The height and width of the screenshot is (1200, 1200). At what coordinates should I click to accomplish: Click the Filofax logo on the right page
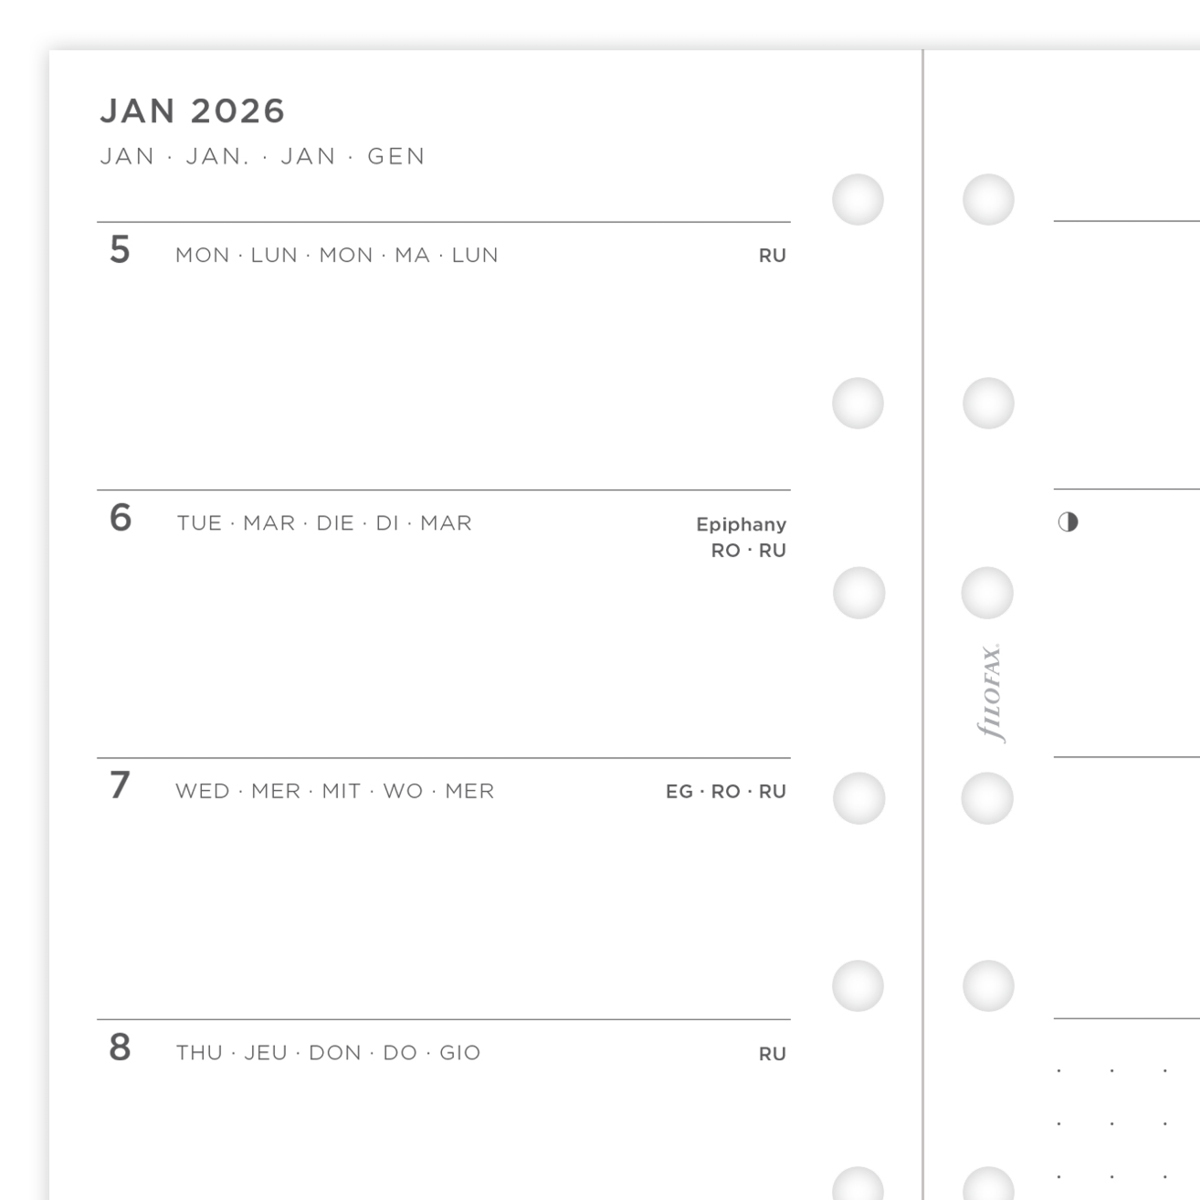990,692
